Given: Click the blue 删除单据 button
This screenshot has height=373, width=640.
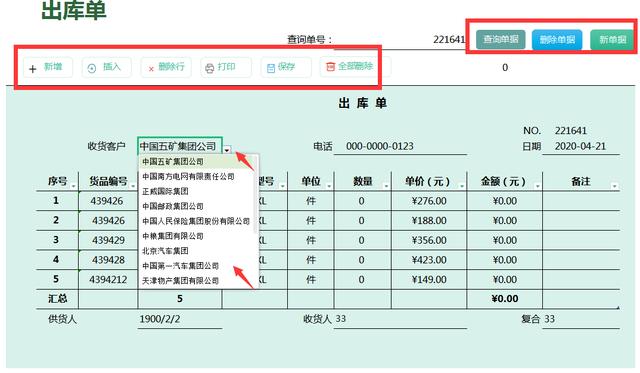Looking at the screenshot, I should (x=557, y=40).
